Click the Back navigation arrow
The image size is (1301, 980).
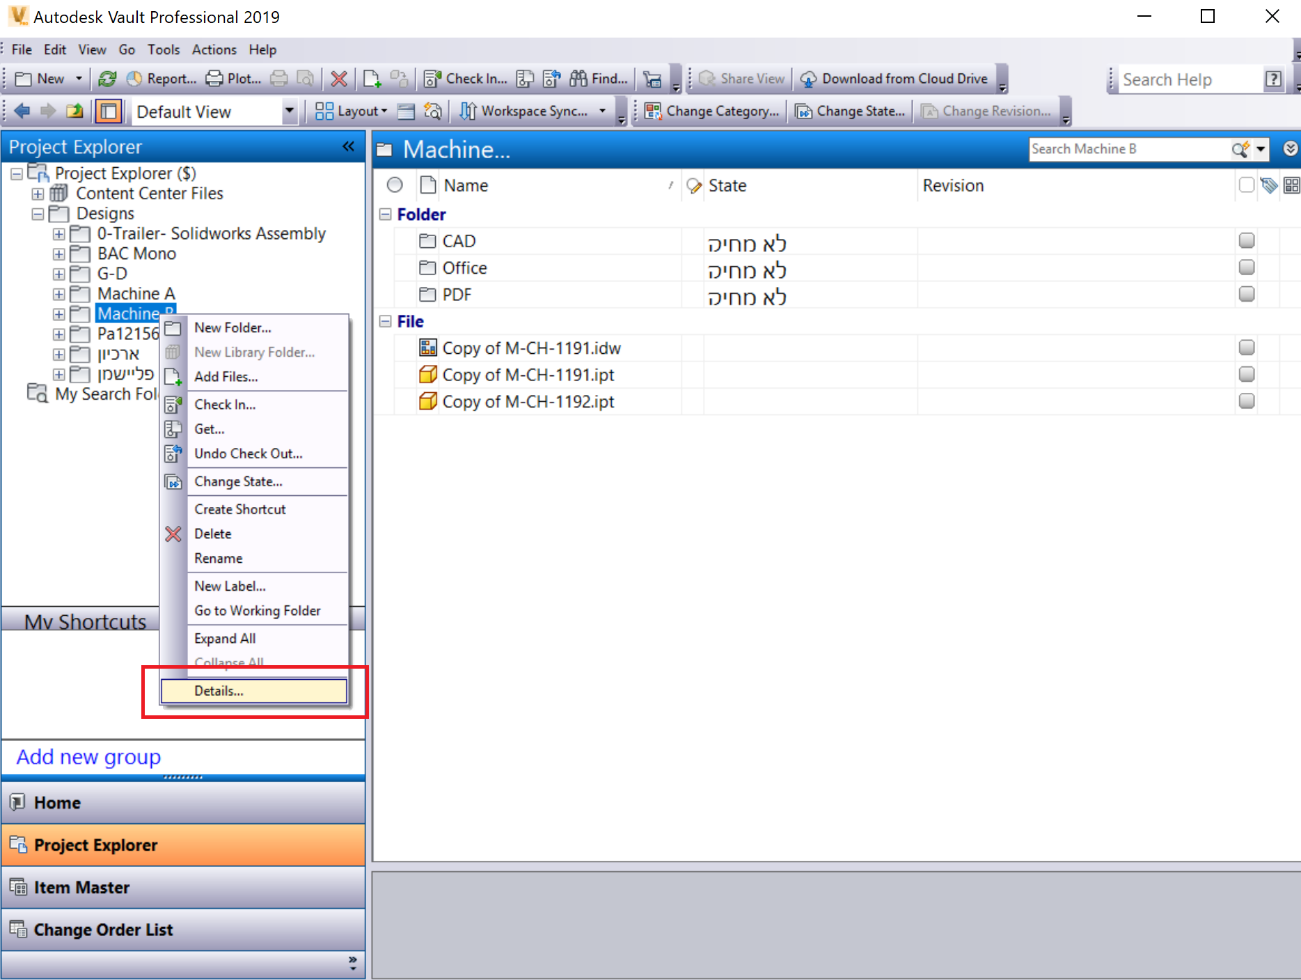click(x=22, y=110)
